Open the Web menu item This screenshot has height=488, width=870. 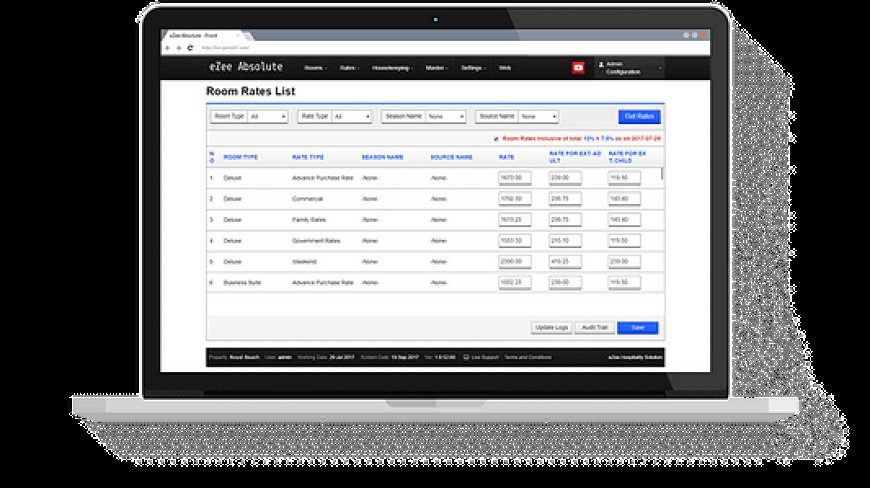click(504, 68)
